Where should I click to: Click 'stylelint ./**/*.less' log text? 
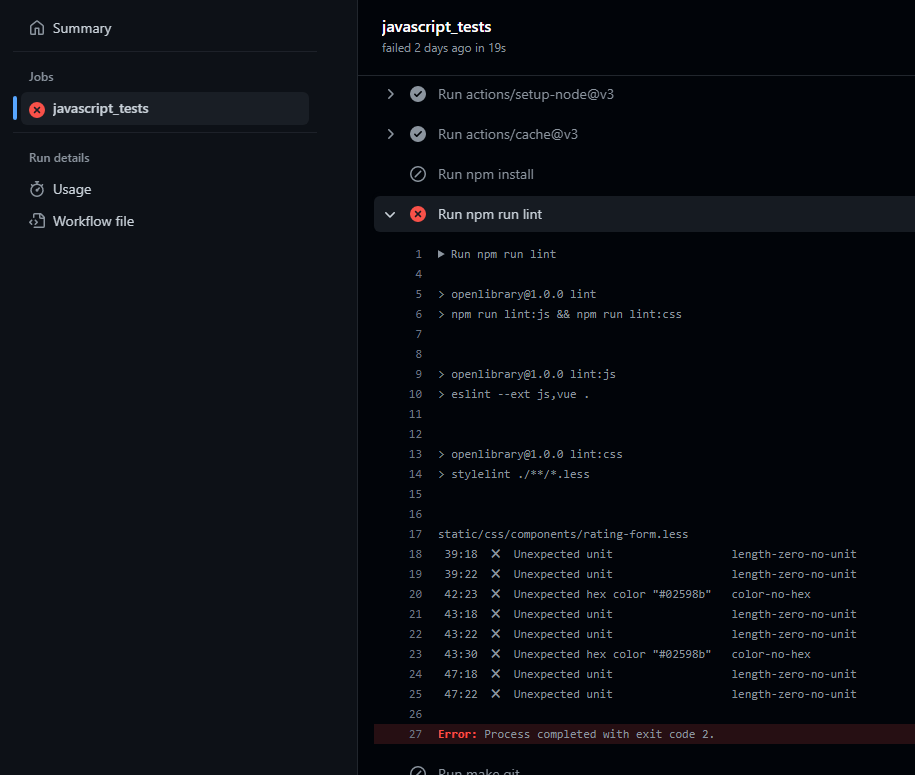click(520, 474)
